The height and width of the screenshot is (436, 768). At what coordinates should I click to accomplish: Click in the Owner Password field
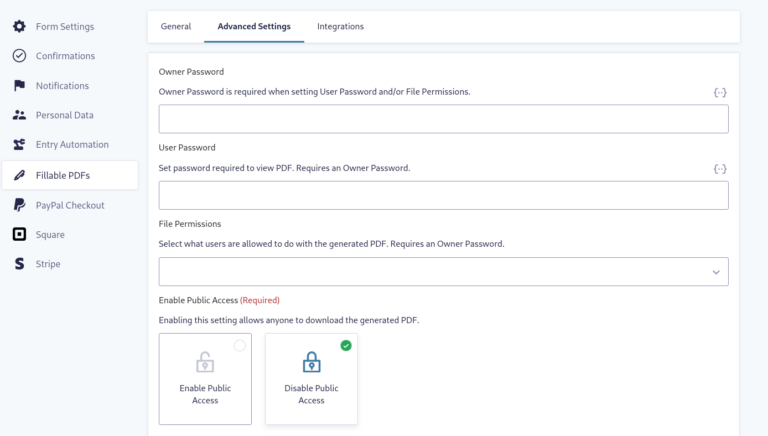pyautogui.click(x=443, y=119)
